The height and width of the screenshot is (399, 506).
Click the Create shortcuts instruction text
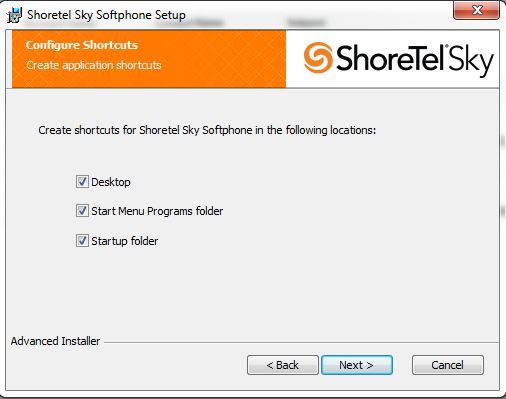click(207, 130)
